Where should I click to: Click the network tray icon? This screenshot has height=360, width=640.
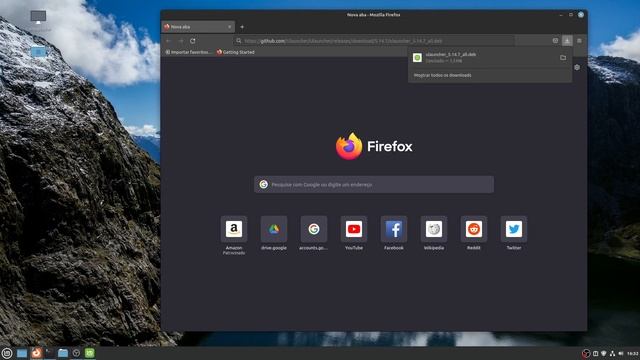tap(612, 353)
